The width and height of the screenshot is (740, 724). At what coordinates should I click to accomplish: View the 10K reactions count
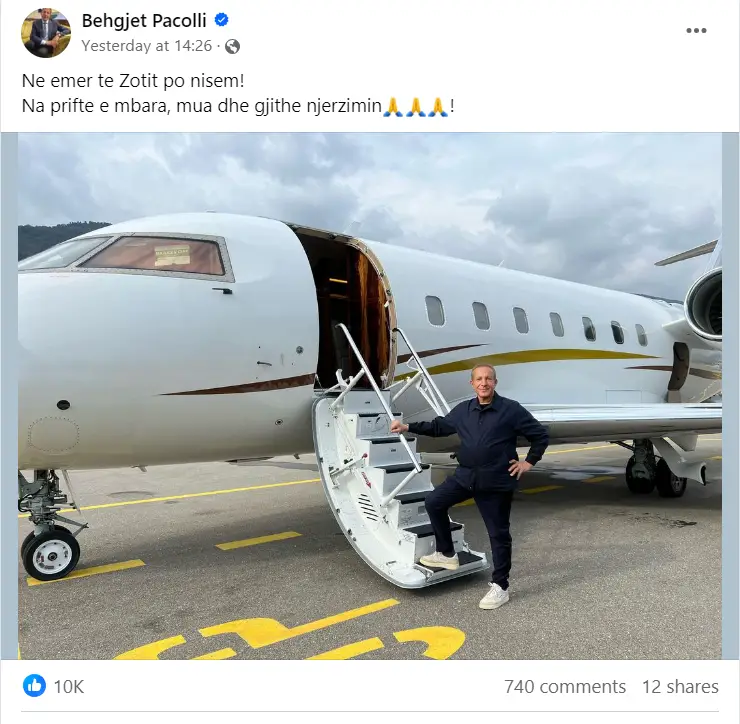click(69, 687)
